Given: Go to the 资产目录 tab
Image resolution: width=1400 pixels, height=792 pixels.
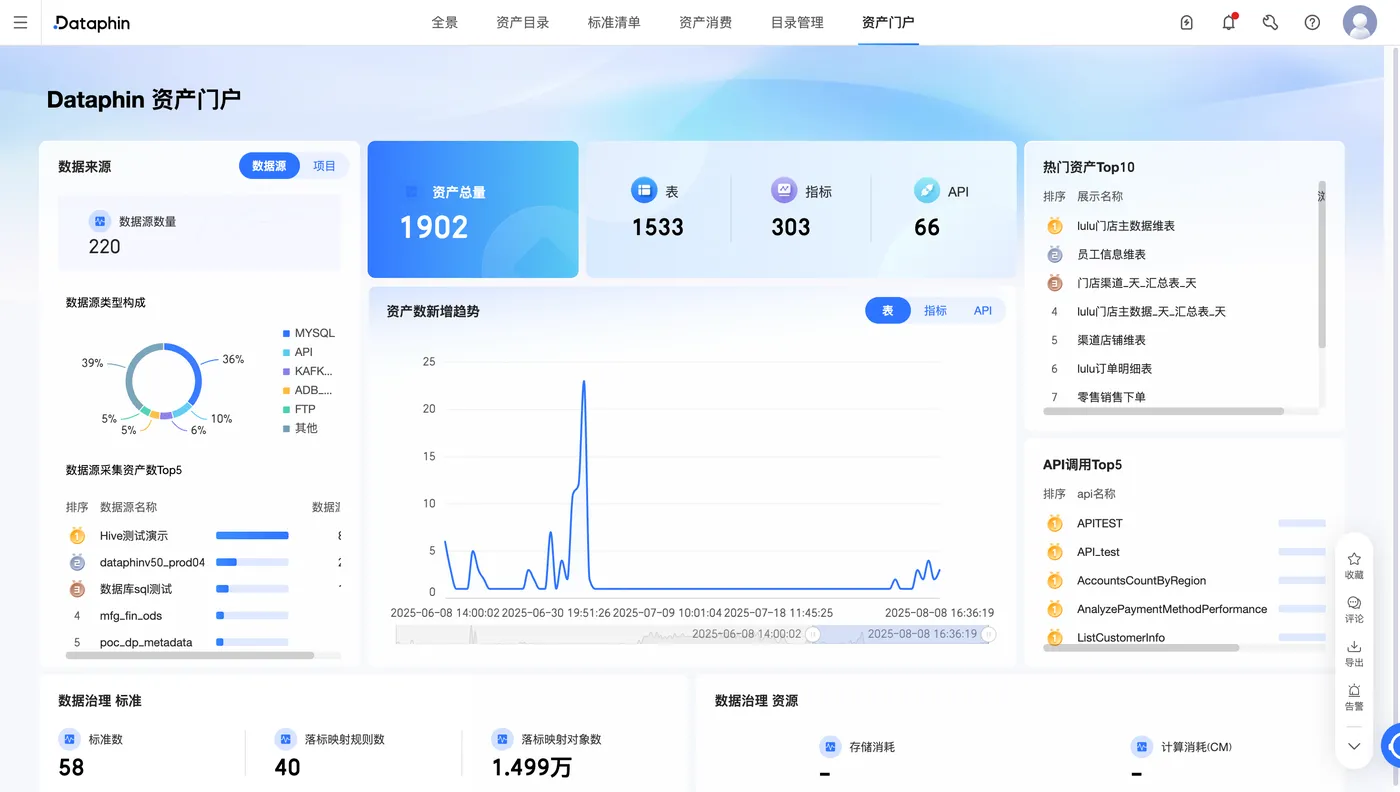Looking at the screenshot, I should pos(522,22).
